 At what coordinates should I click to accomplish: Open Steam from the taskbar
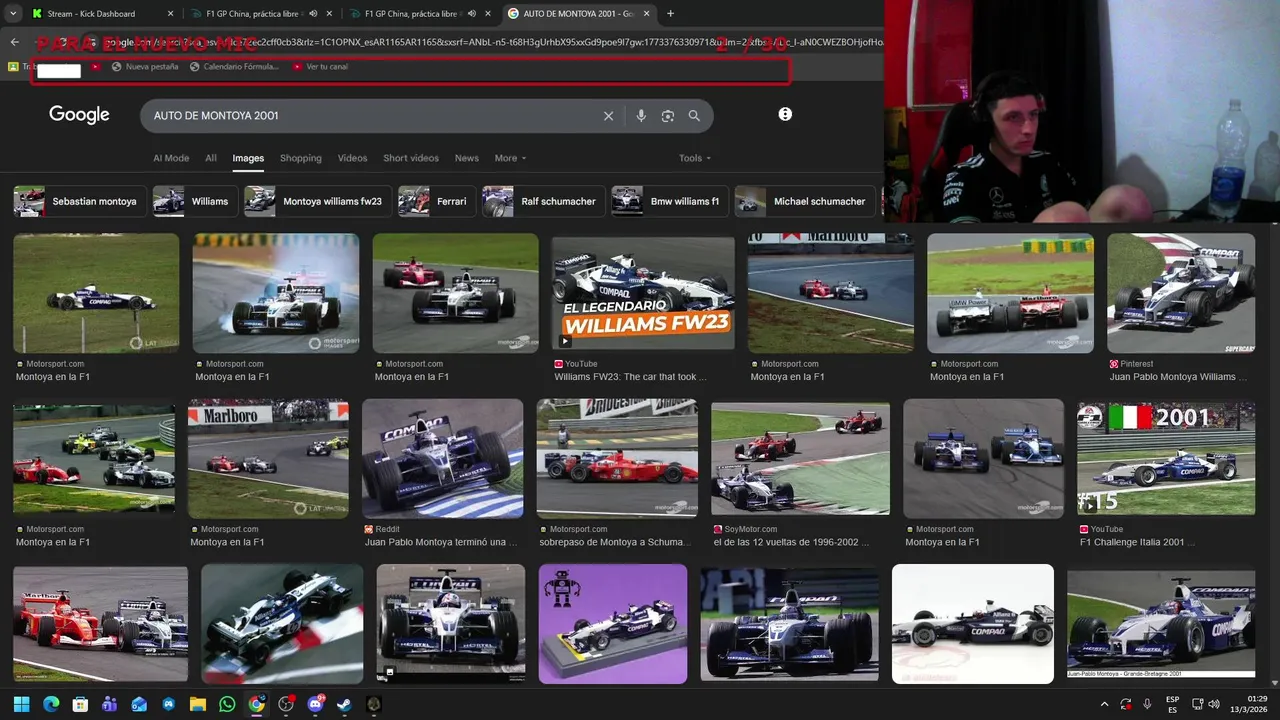point(344,704)
